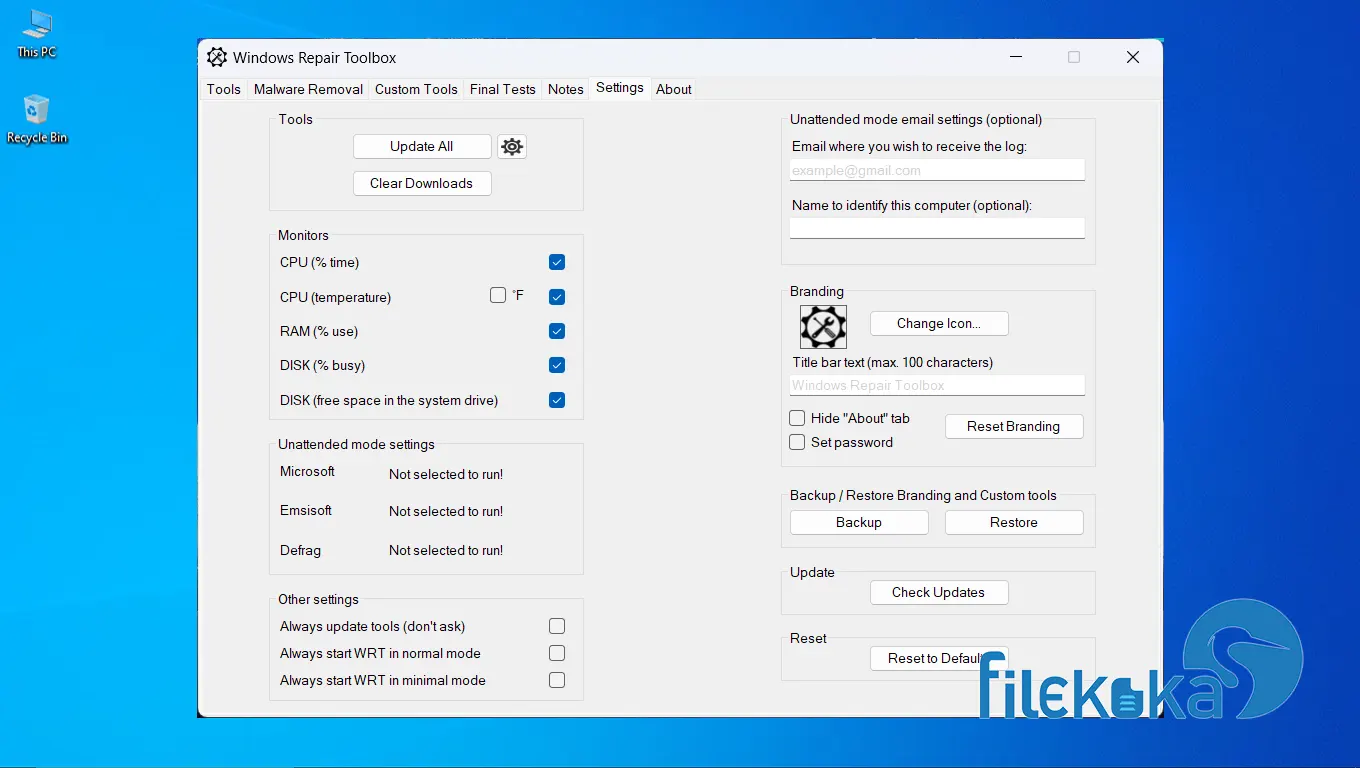Click the computer name identification field
The height and width of the screenshot is (768, 1360).
[937, 228]
